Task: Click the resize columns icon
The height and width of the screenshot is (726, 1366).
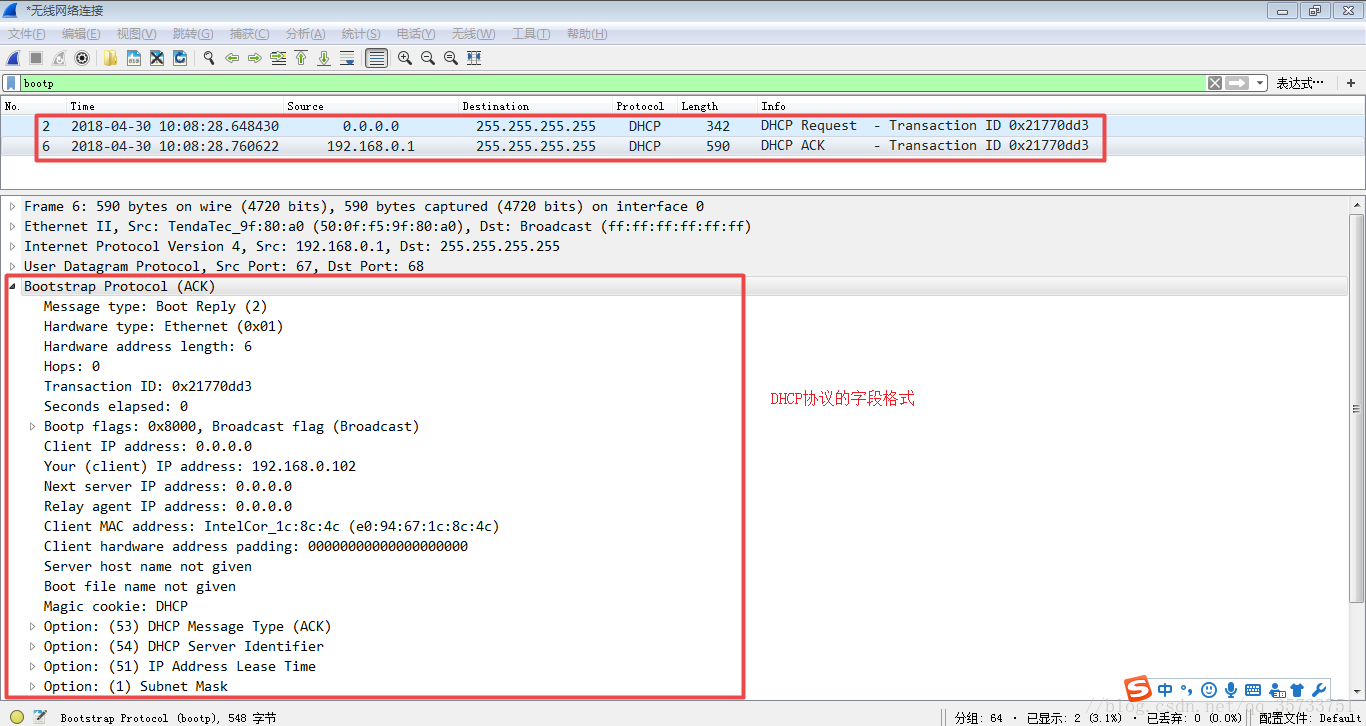Action: [474, 58]
